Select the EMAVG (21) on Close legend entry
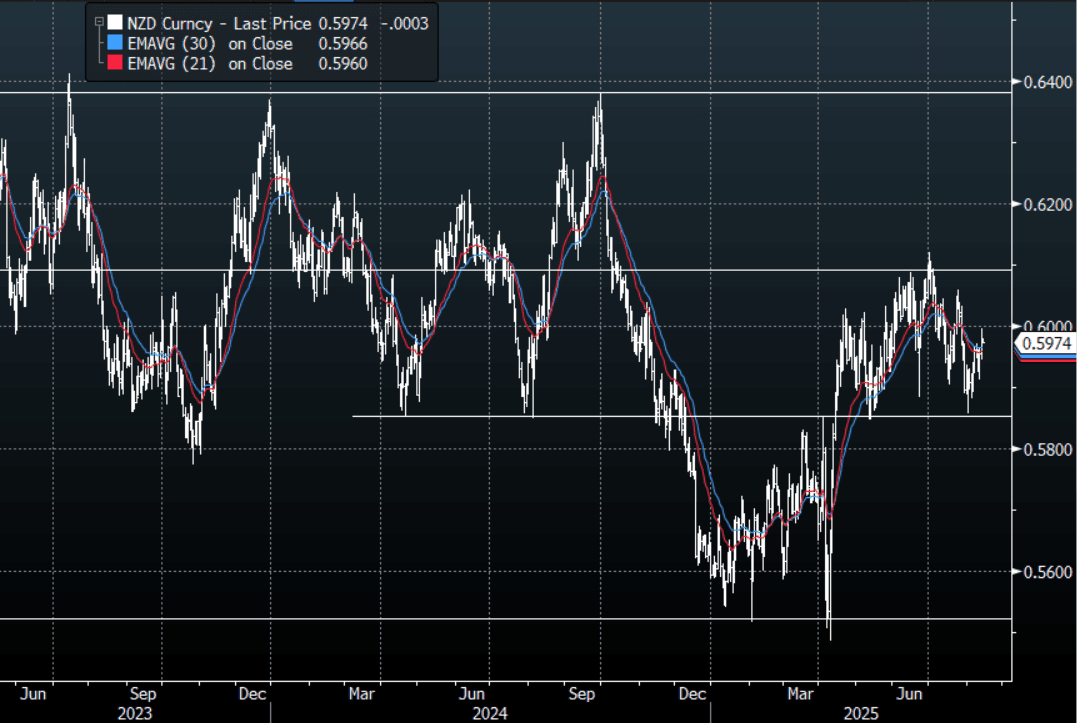The width and height of the screenshot is (1077, 723). 210,64
